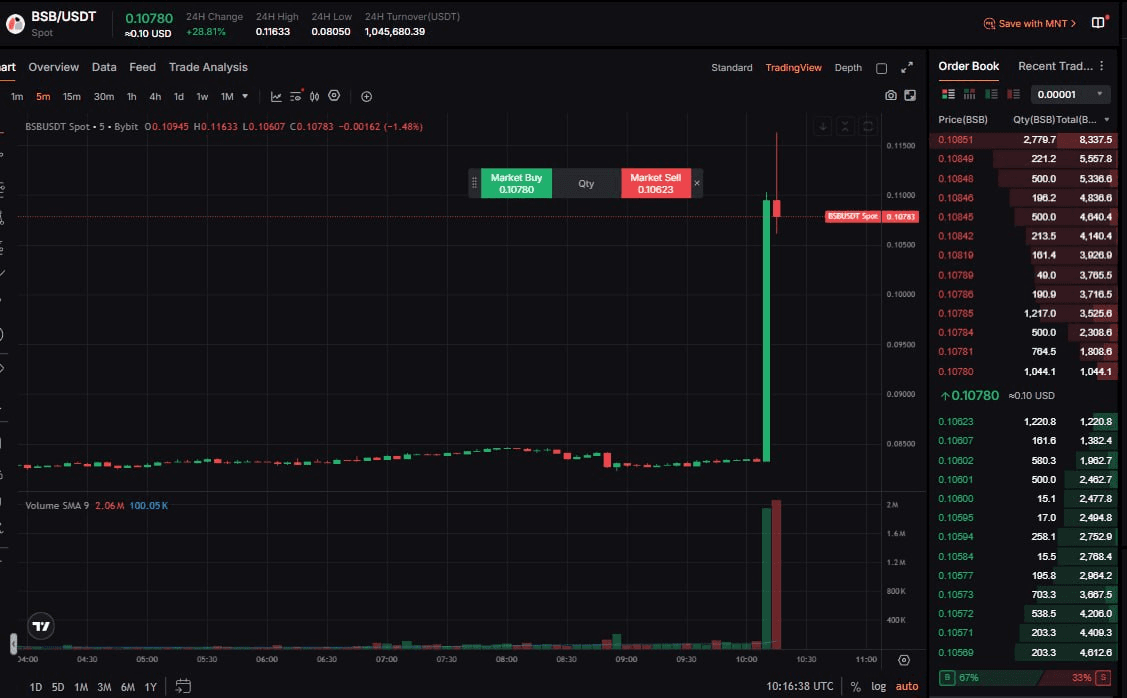The height and width of the screenshot is (698, 1127).
Task: Toggle the checkbox next to Depth
Action: 881,69
